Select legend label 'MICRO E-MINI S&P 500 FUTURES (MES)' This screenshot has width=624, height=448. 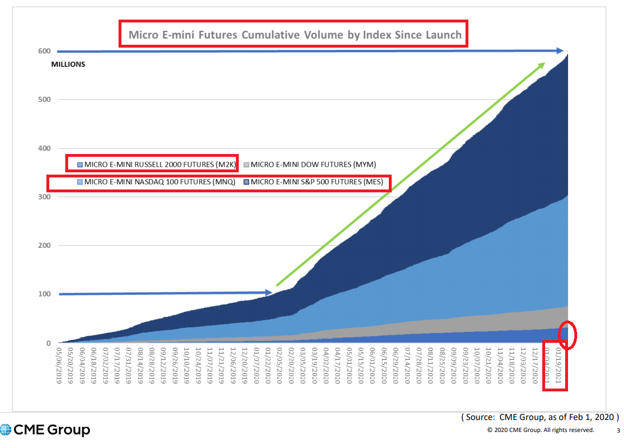tap(317, 182)
